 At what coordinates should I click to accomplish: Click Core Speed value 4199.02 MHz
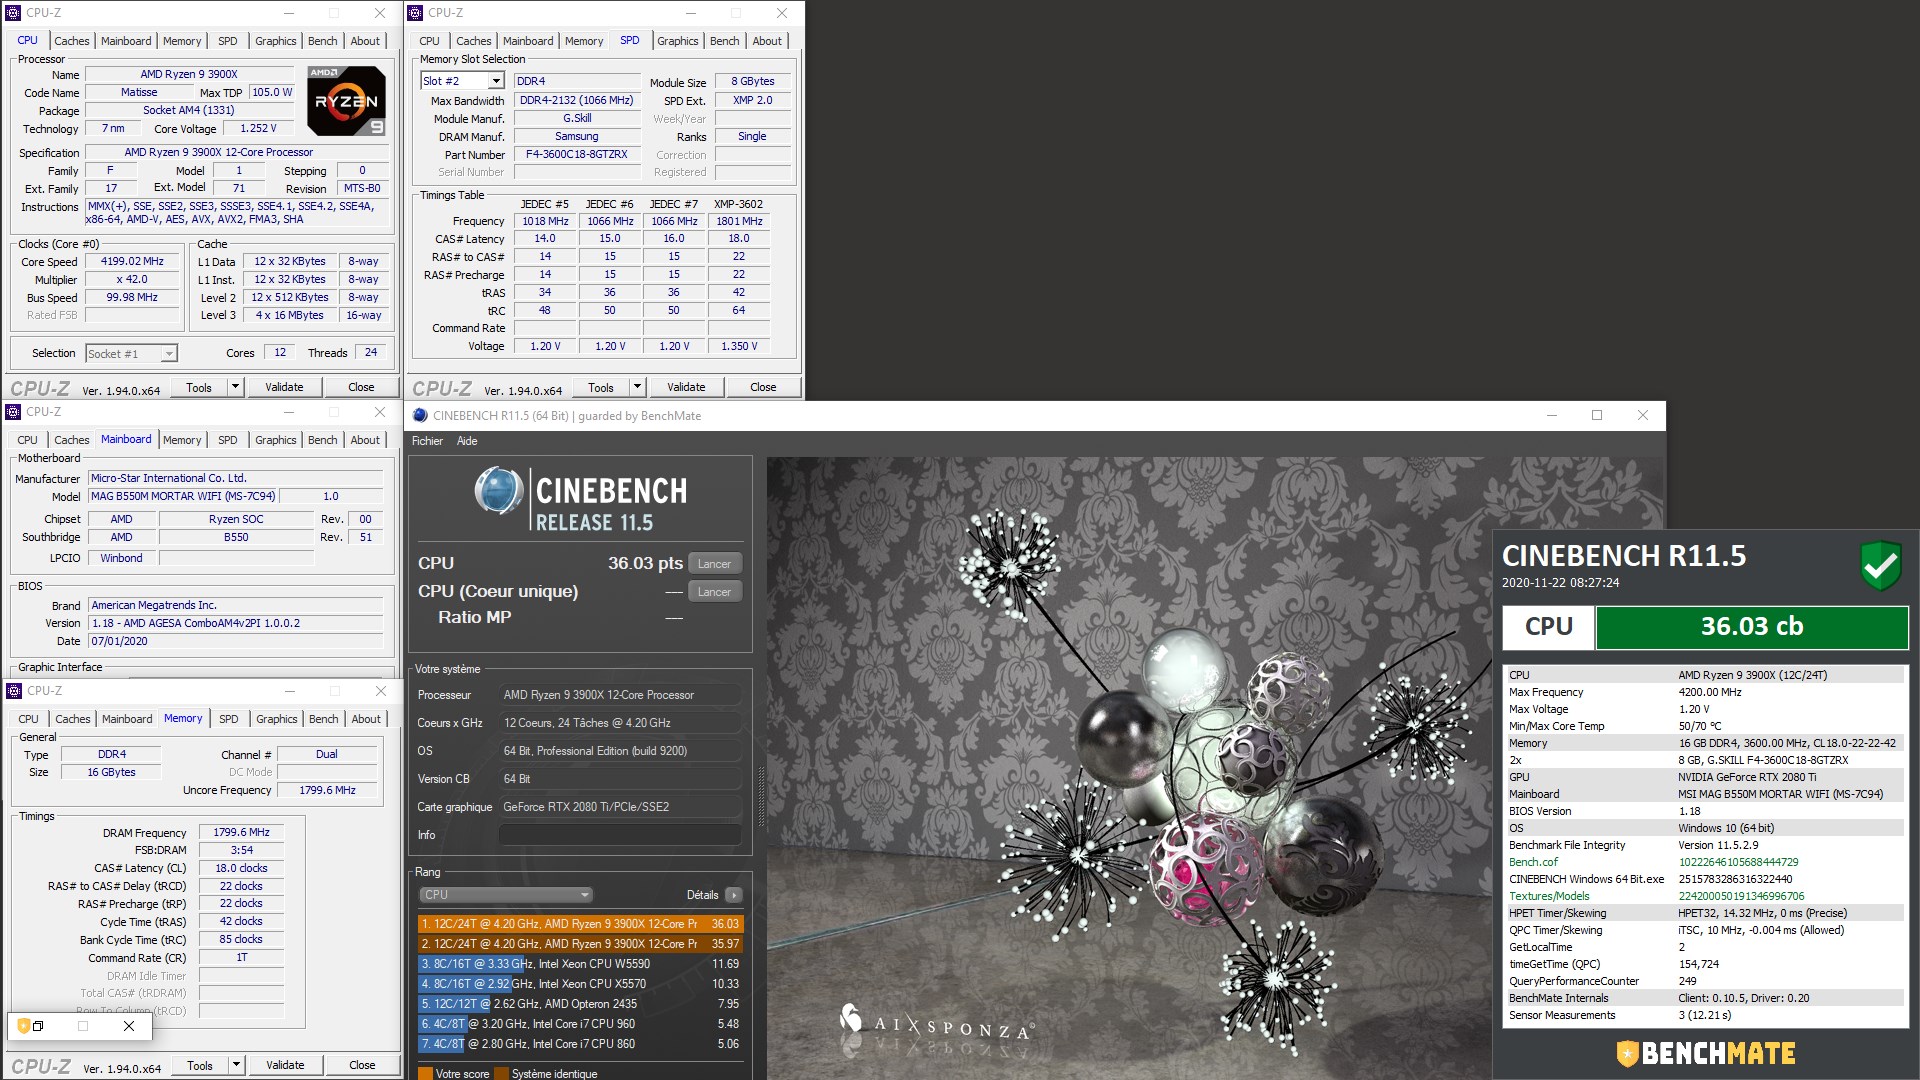pos(132,261)
